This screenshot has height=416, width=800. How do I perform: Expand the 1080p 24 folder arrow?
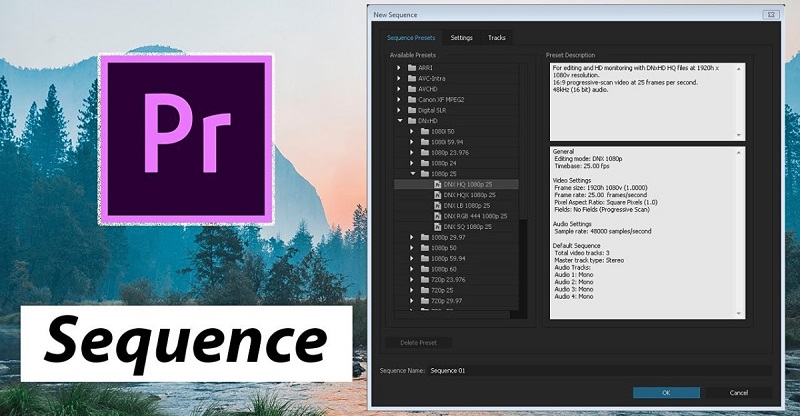coord(412,163)
